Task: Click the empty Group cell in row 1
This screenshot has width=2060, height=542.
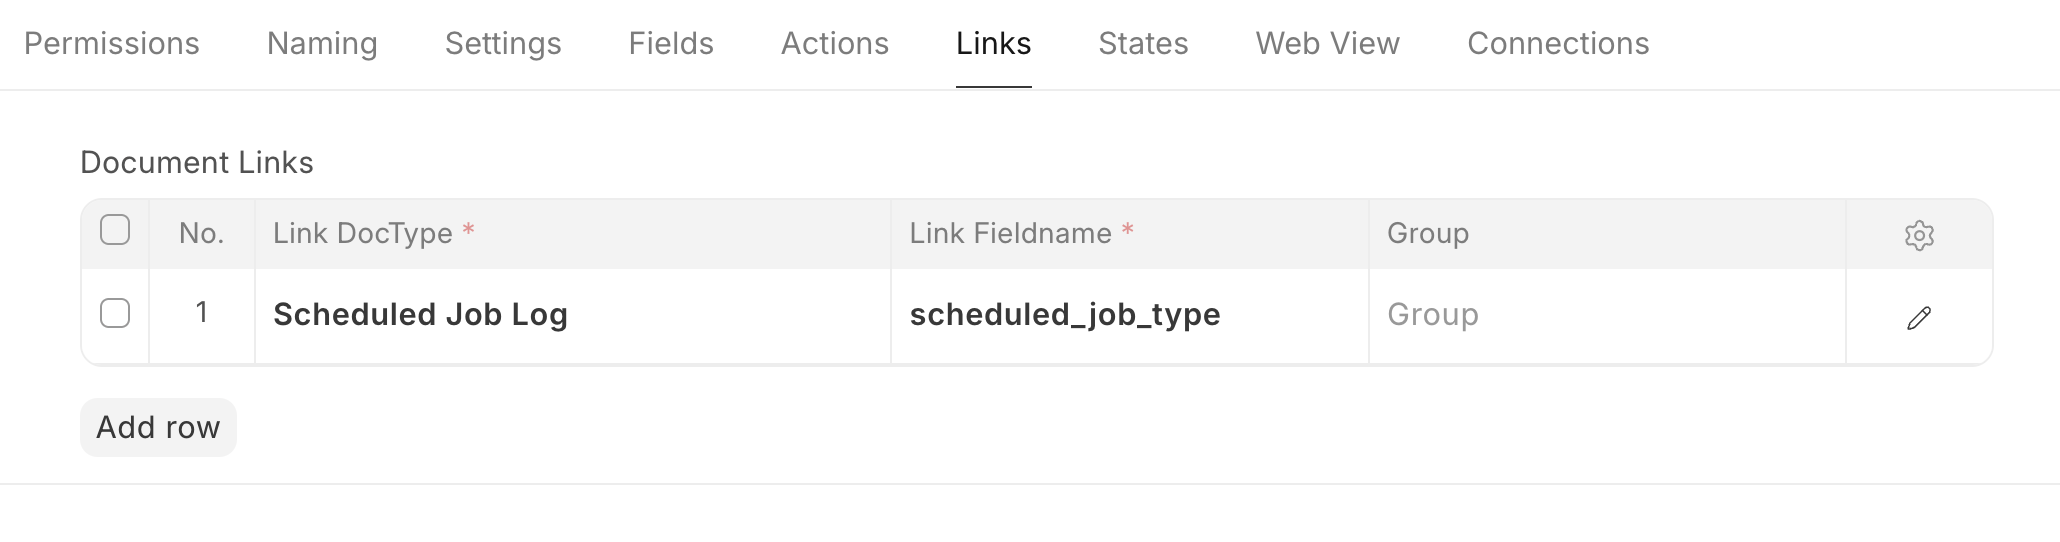Action: point(1606,315)
